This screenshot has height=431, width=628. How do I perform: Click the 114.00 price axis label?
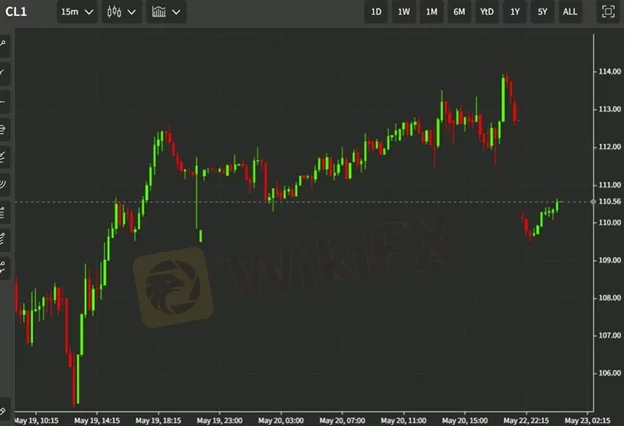point(610,72)
